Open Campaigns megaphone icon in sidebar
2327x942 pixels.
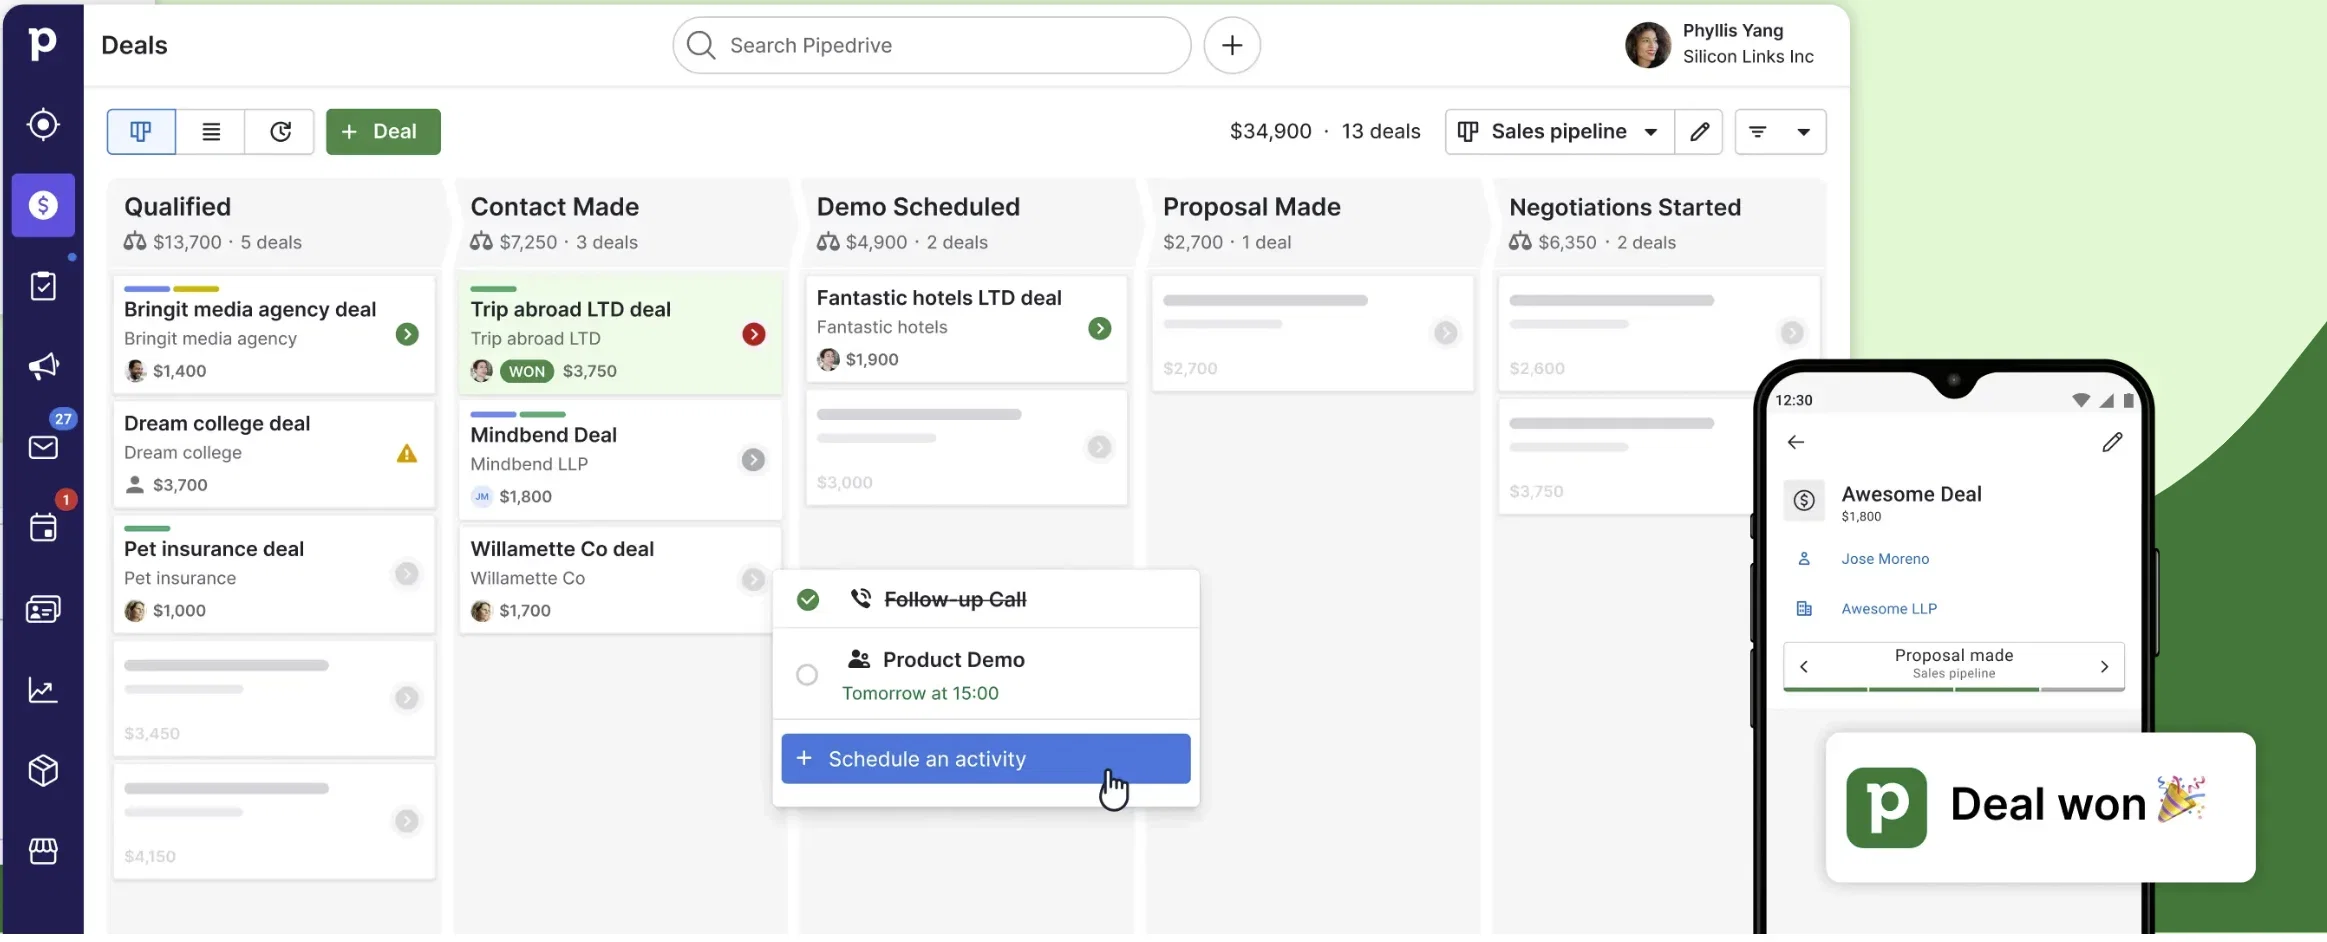43,366
